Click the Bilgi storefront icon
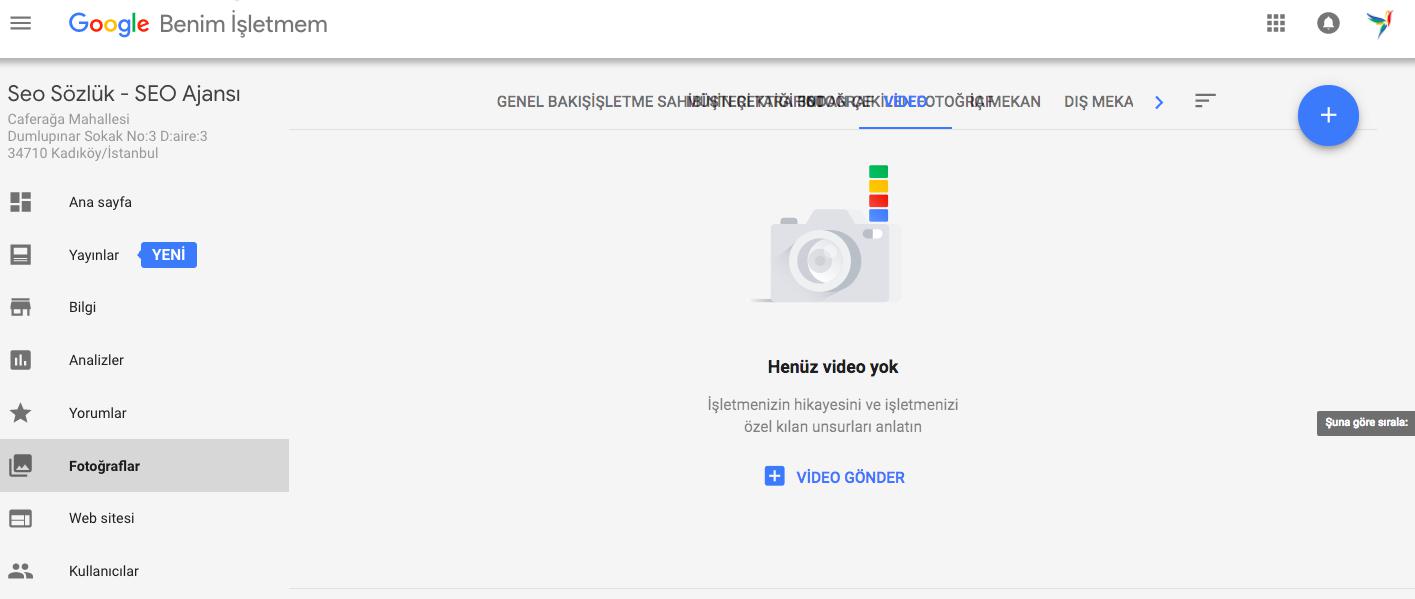Image resolution: width=1415 pixels, height=599 pixels. coord(21,307)
